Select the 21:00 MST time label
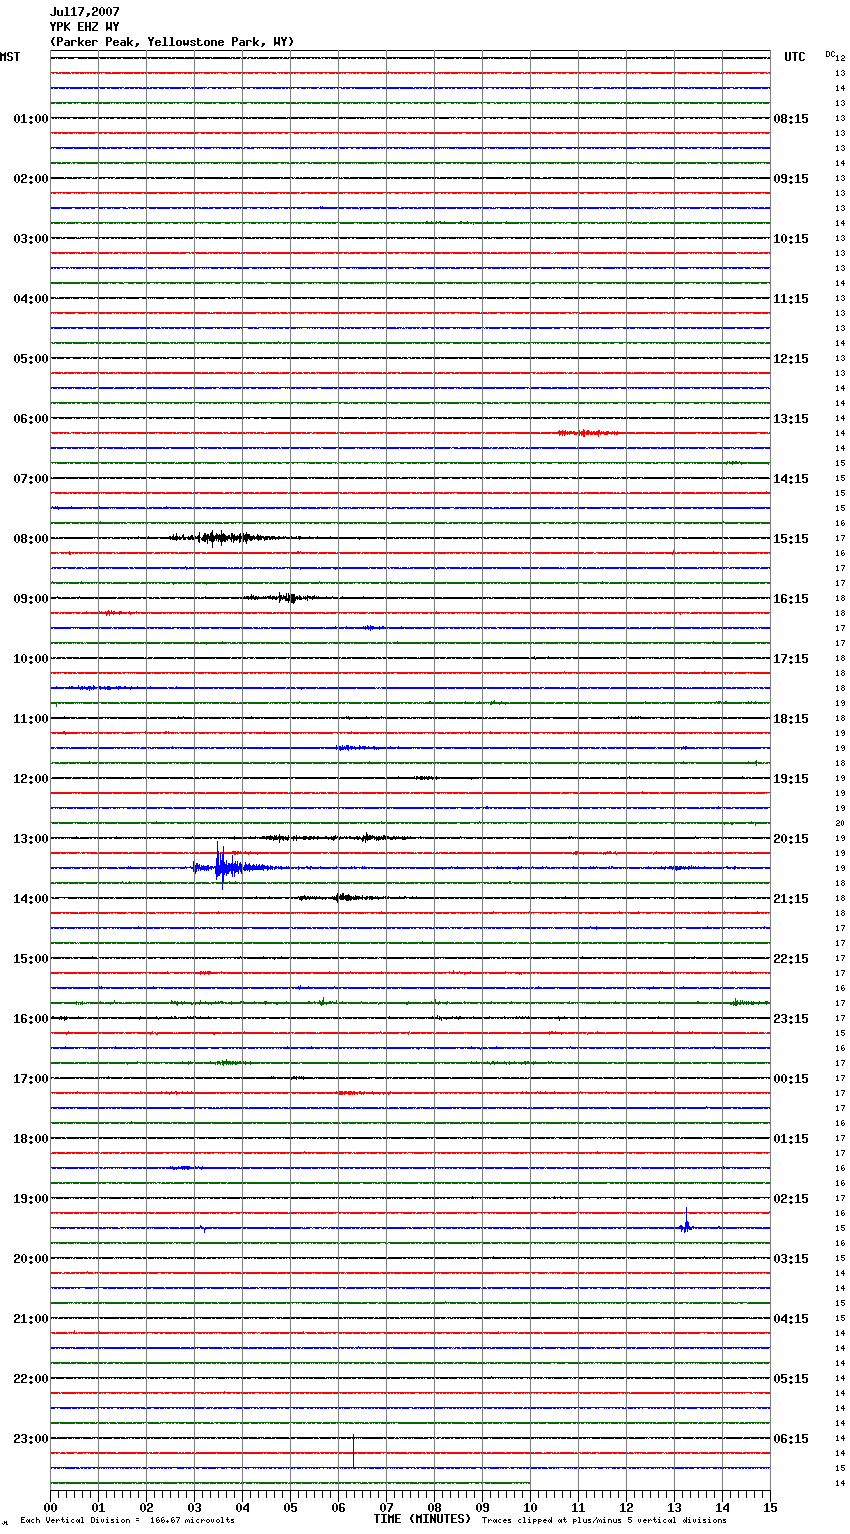Screen dimensions: 850x1534 [31, 1319]
